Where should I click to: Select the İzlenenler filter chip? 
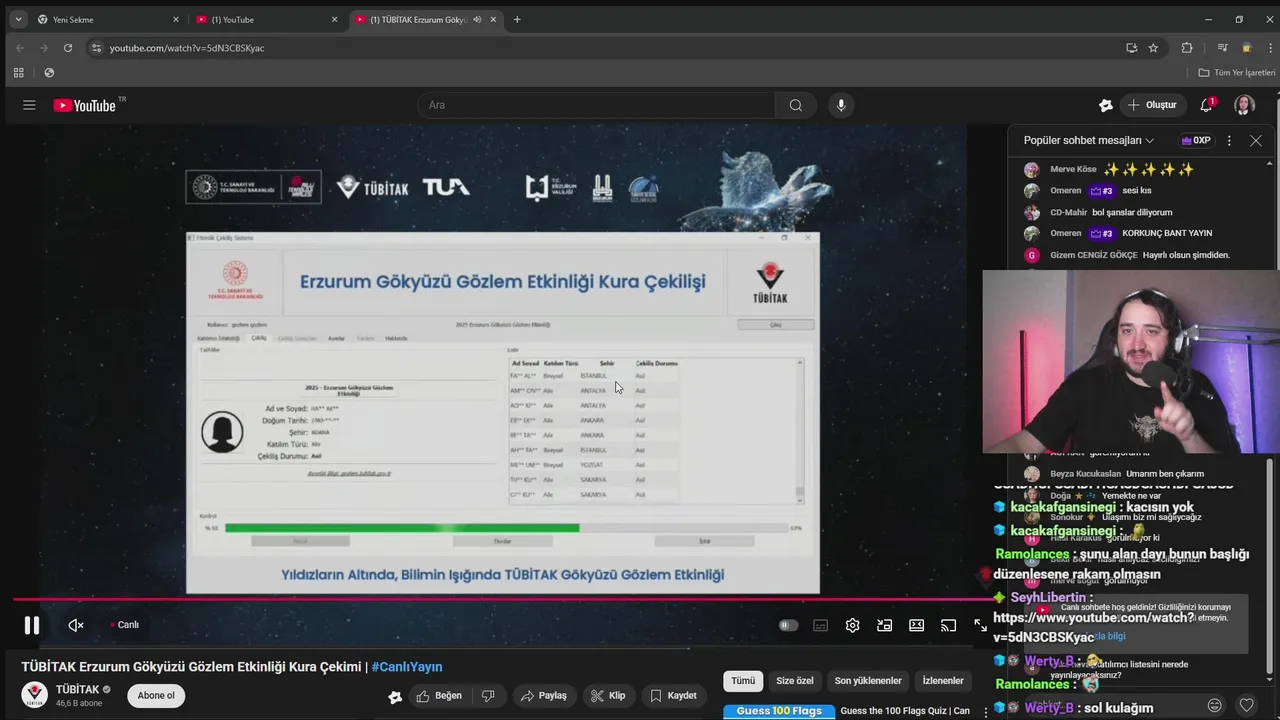point(943,681)
